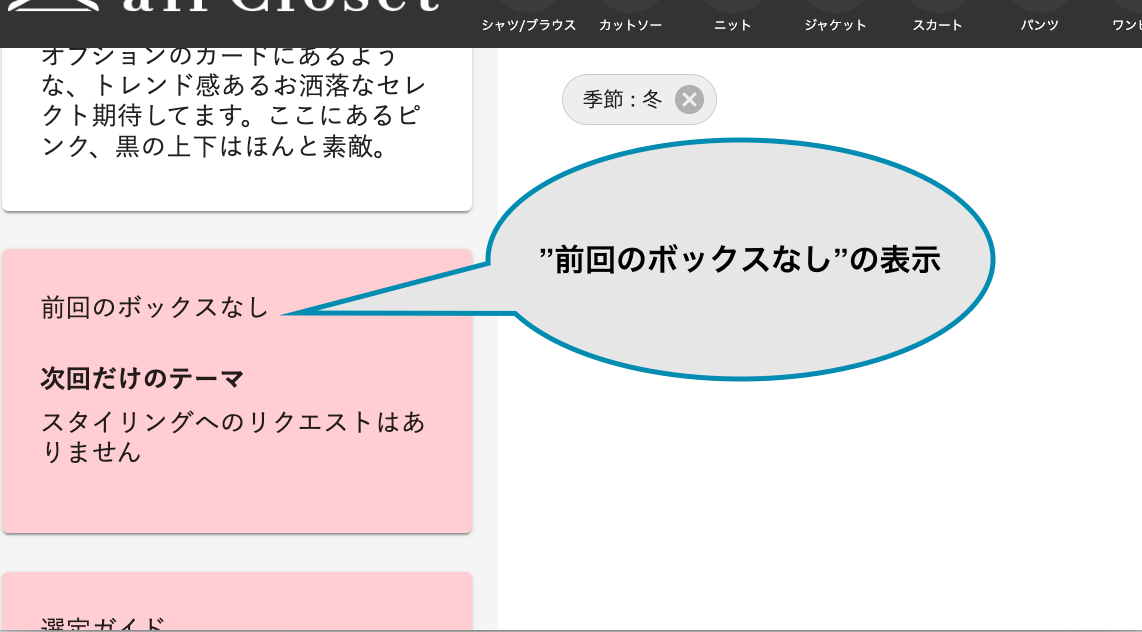Click the gray gap between white and pink cards
The image size is (1142, 632).
(236, 231)
